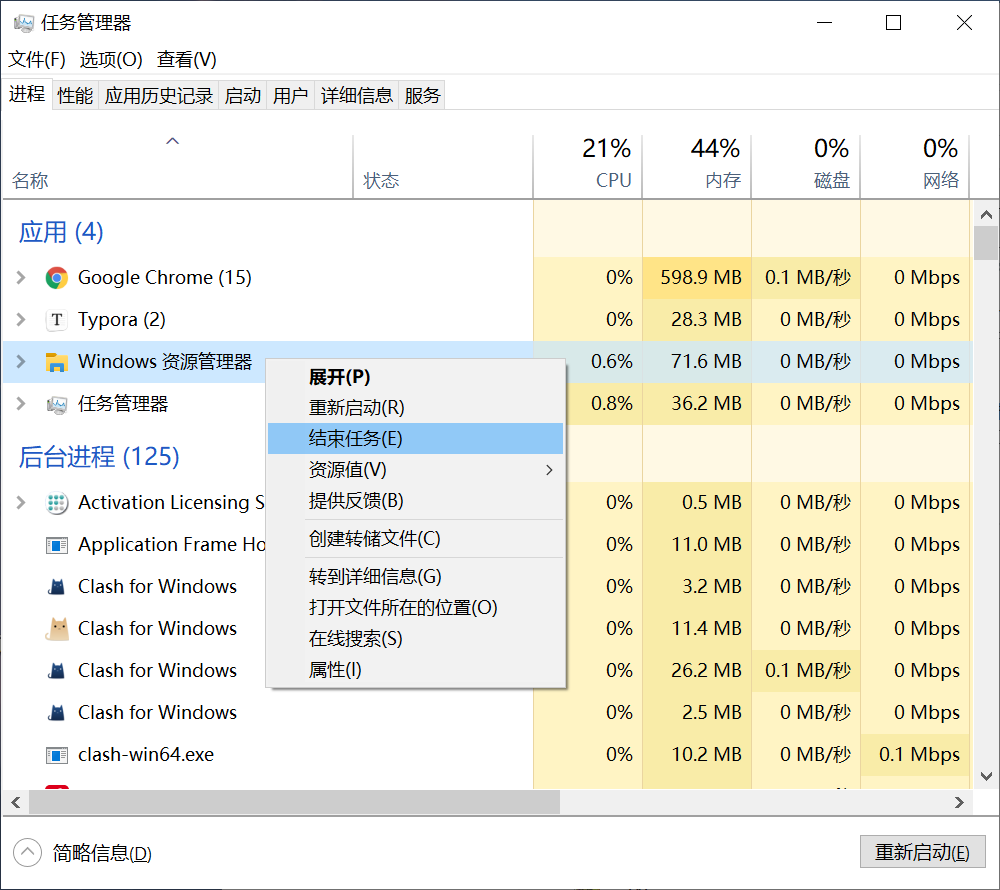The height and width of the screenshot is (890, 1000).
Task: Expand the Typora (2) process group
Action: coord(21,319)
